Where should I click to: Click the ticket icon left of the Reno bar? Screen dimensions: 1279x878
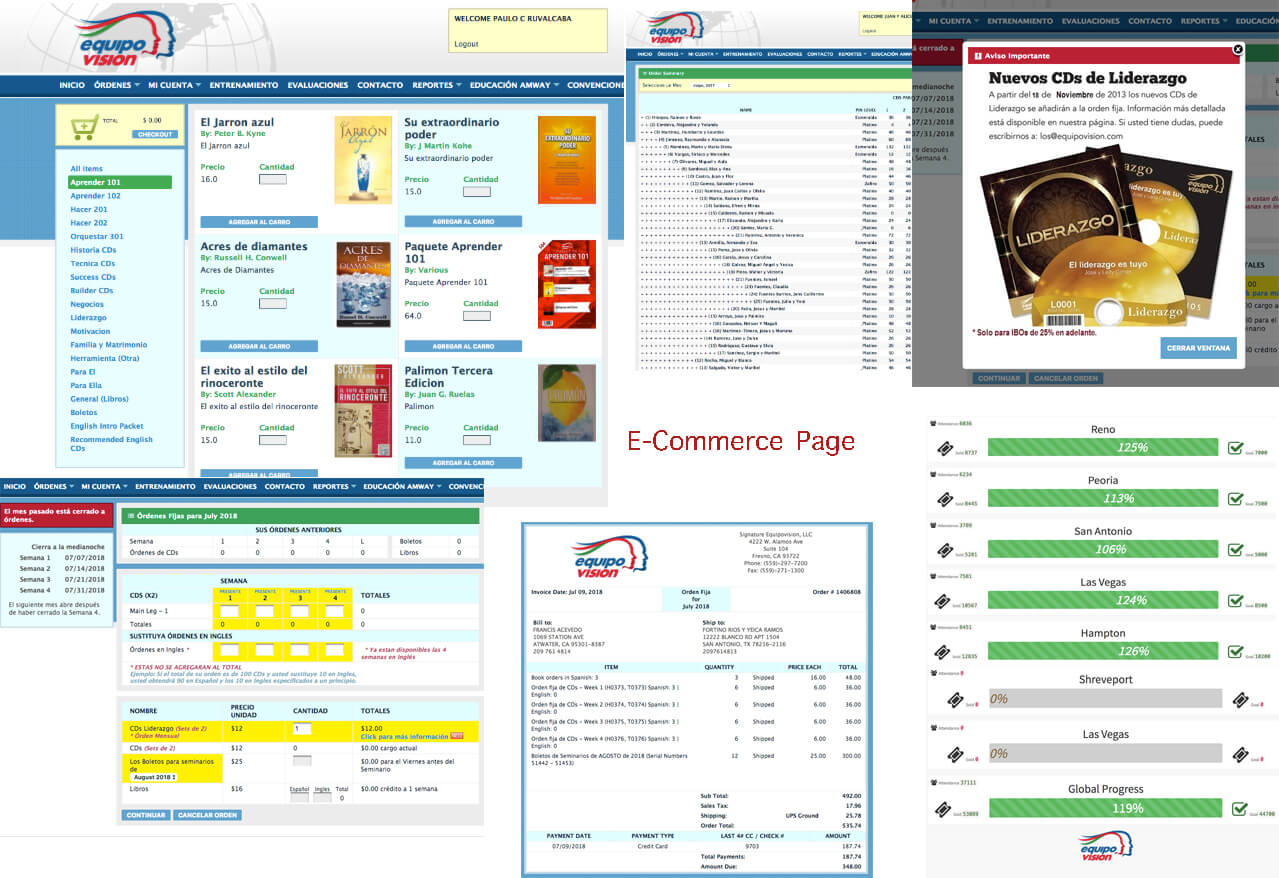pos(945,447)
